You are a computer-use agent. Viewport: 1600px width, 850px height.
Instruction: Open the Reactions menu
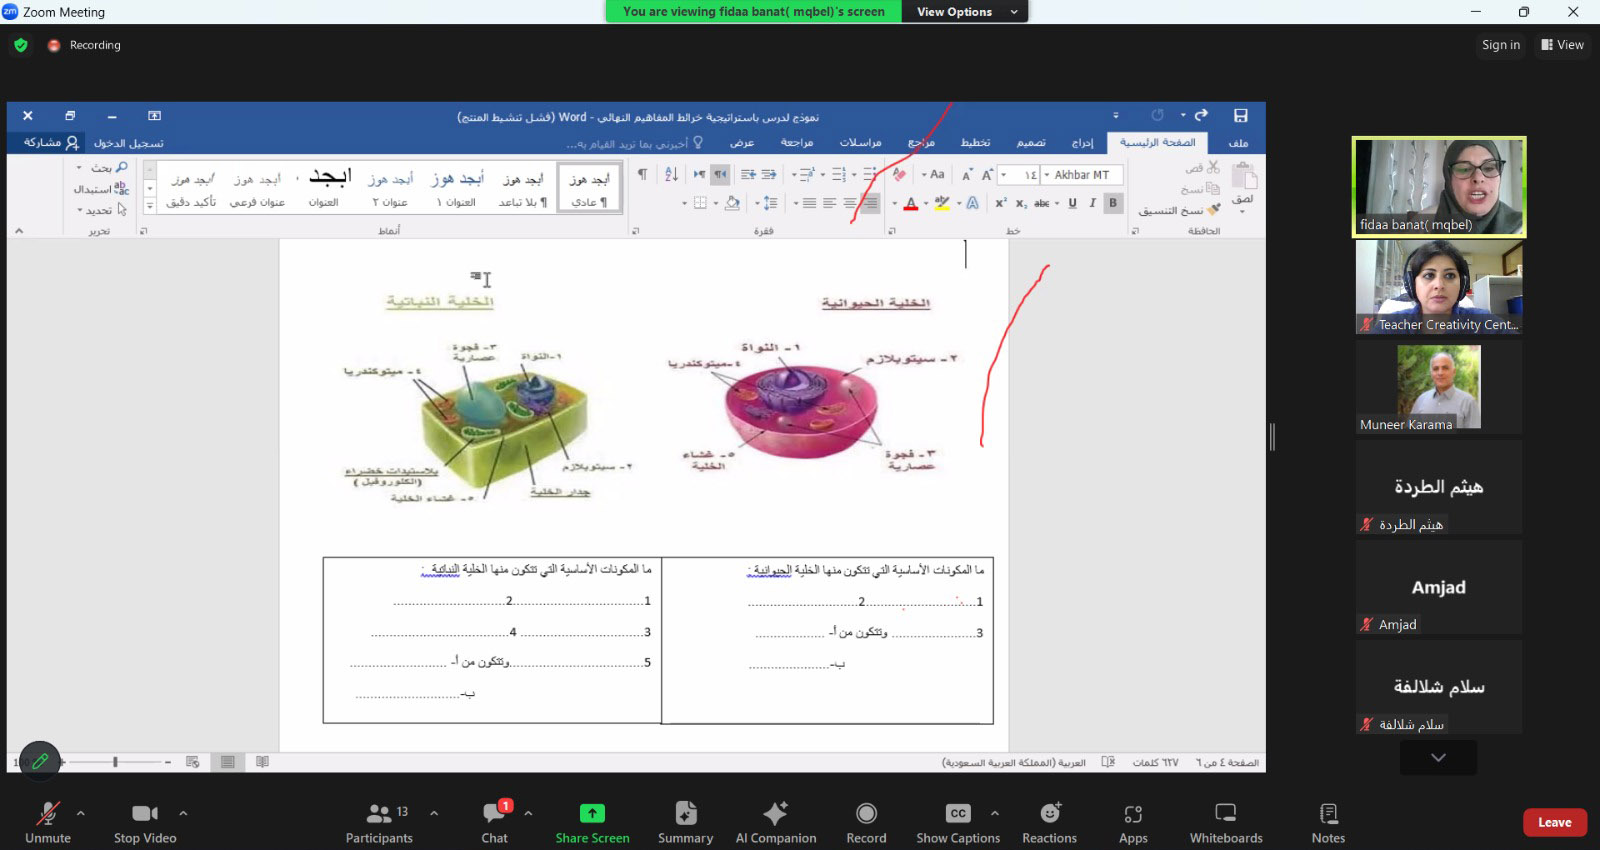point(1049,822)
